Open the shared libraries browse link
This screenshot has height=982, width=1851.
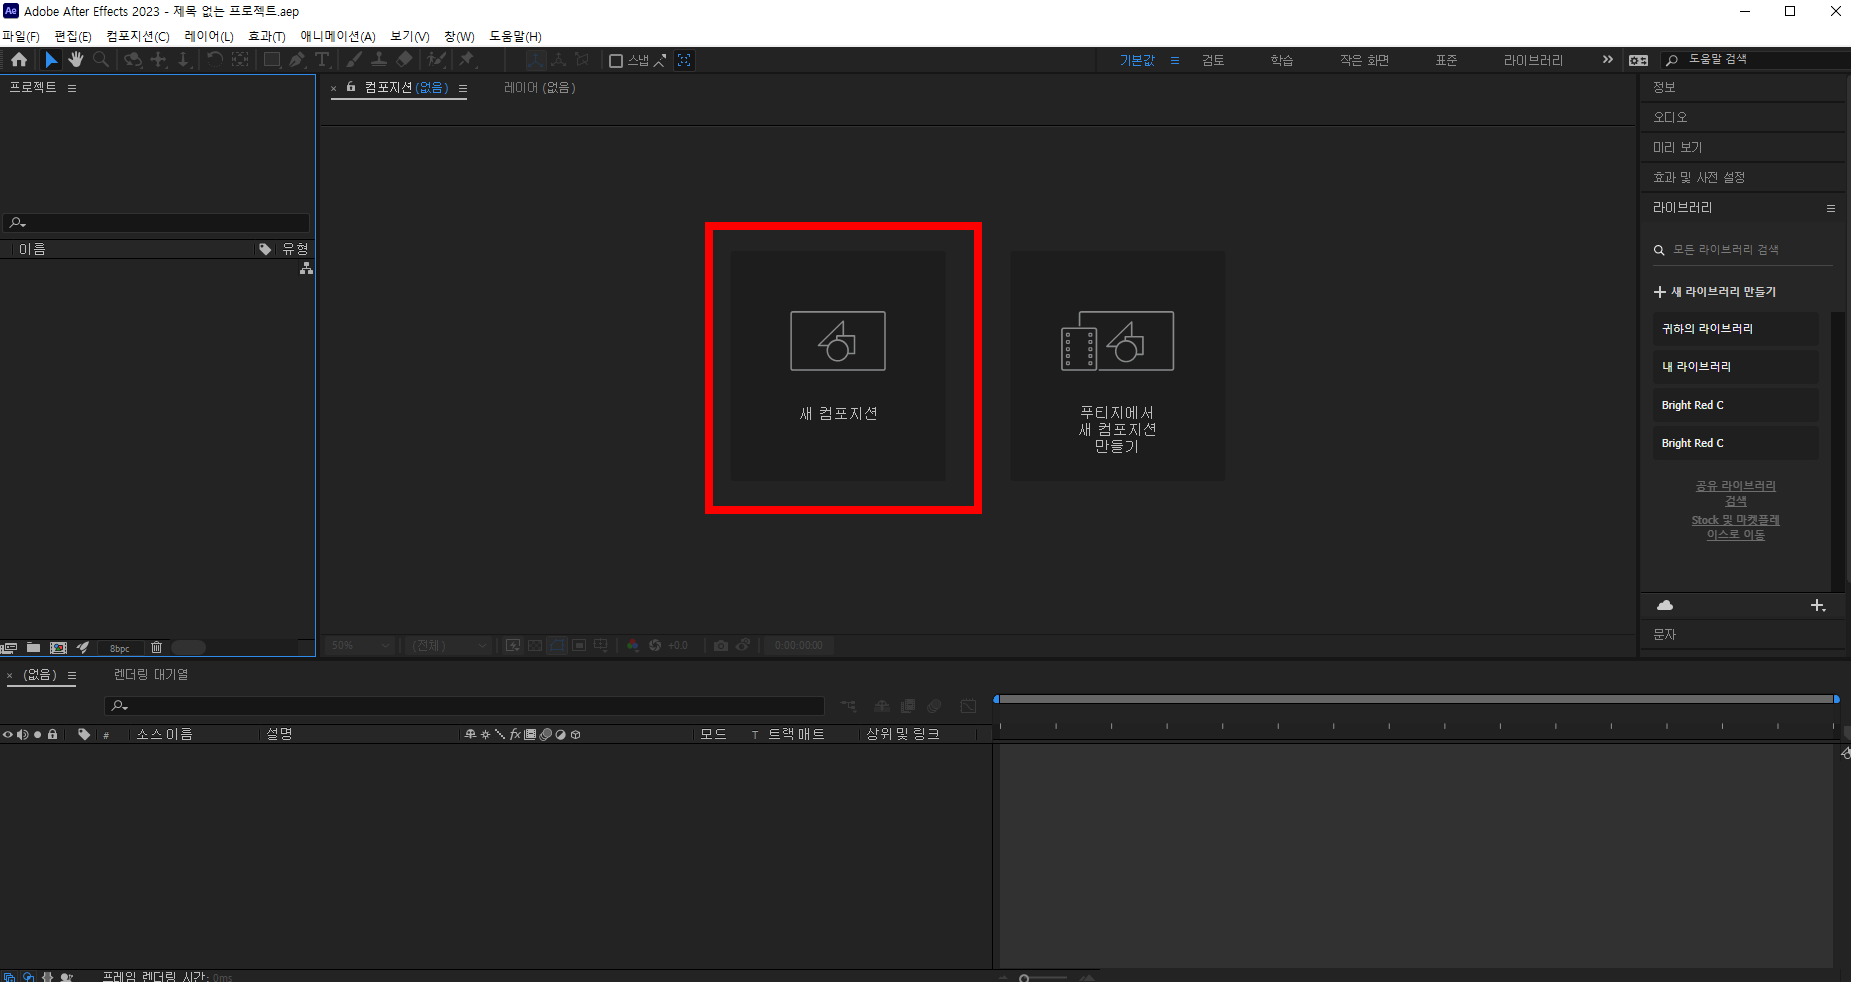[1736, 493]
